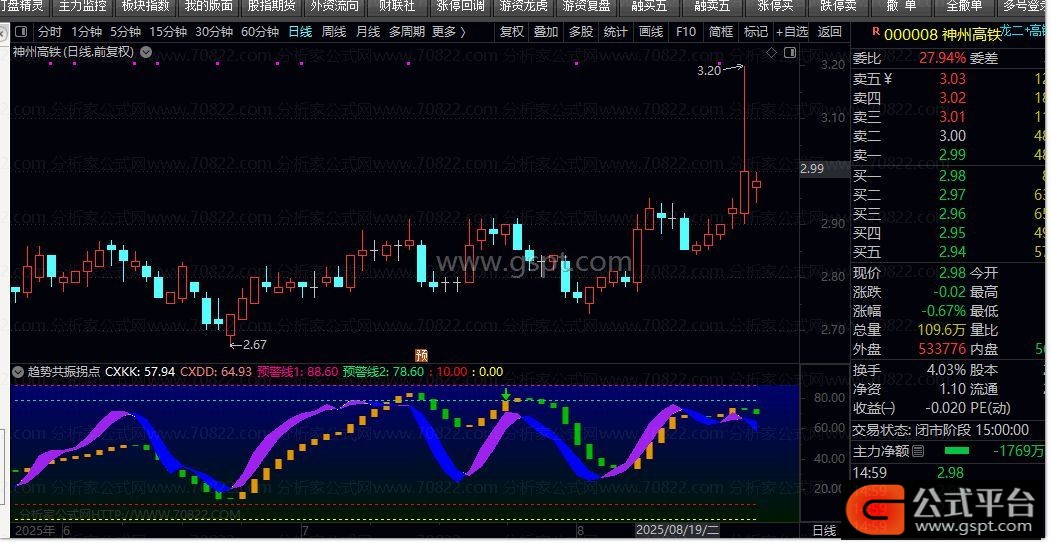The width and height of the screenshot is (1051, 543).
Task: Expand the 趋势共振拐点 indicator dropdown
Action: 17,371
